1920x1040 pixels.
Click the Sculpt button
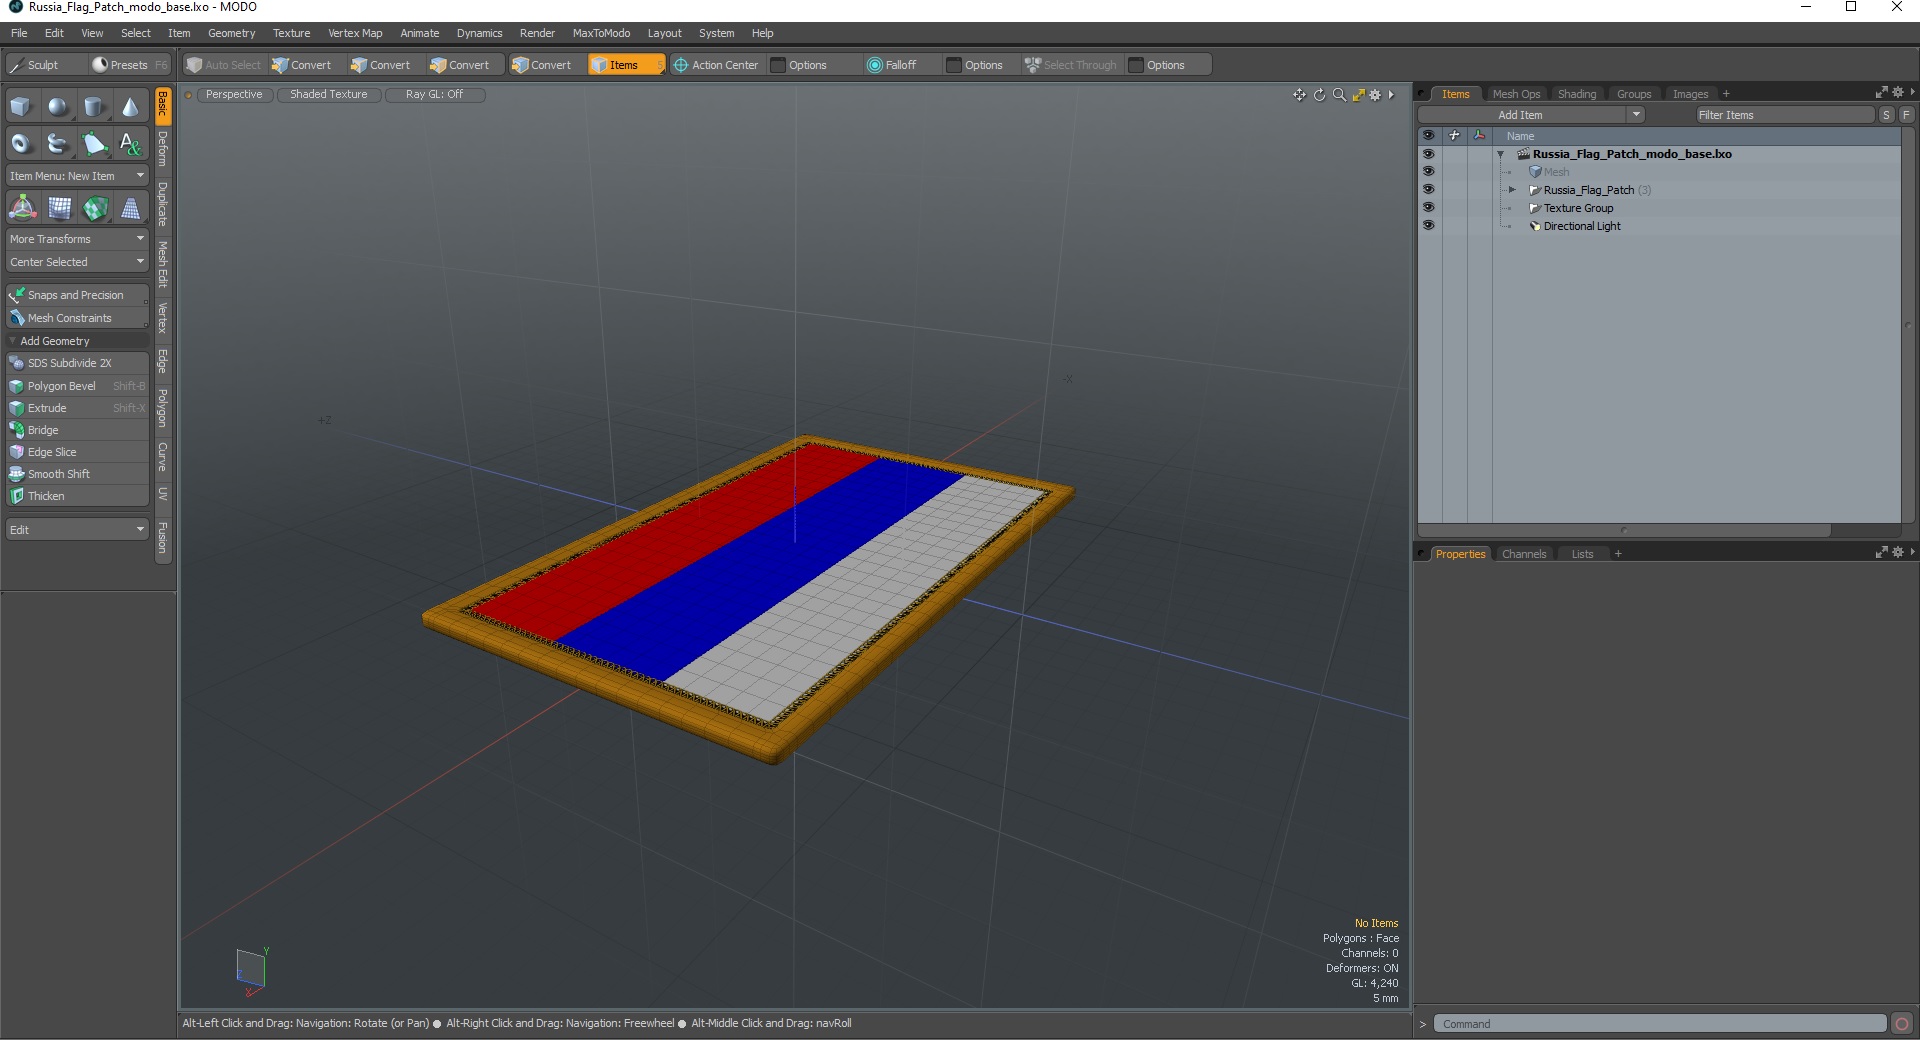point(45,65)
